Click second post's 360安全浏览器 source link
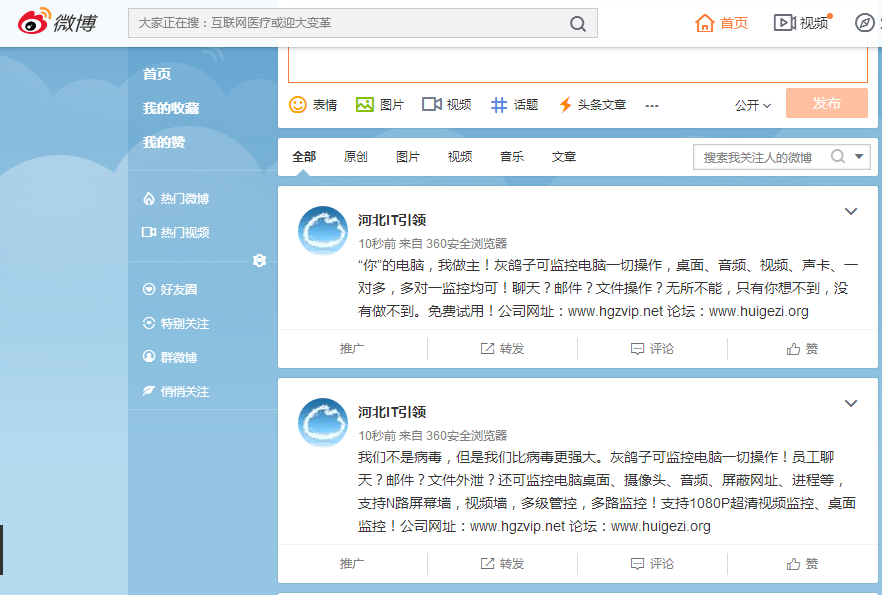 466,435
